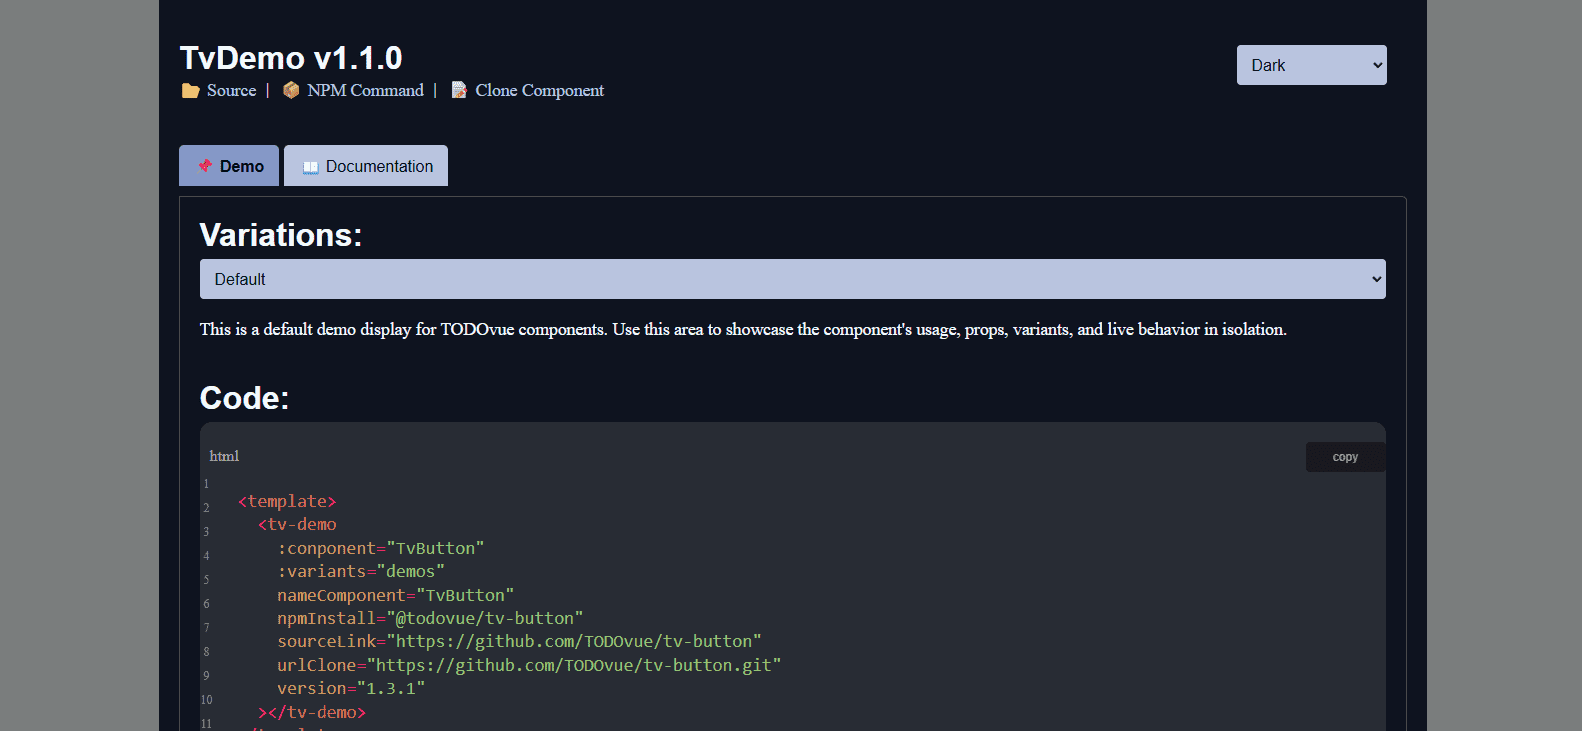Click the chevron on the Variations dropdown

point(1376,279)
